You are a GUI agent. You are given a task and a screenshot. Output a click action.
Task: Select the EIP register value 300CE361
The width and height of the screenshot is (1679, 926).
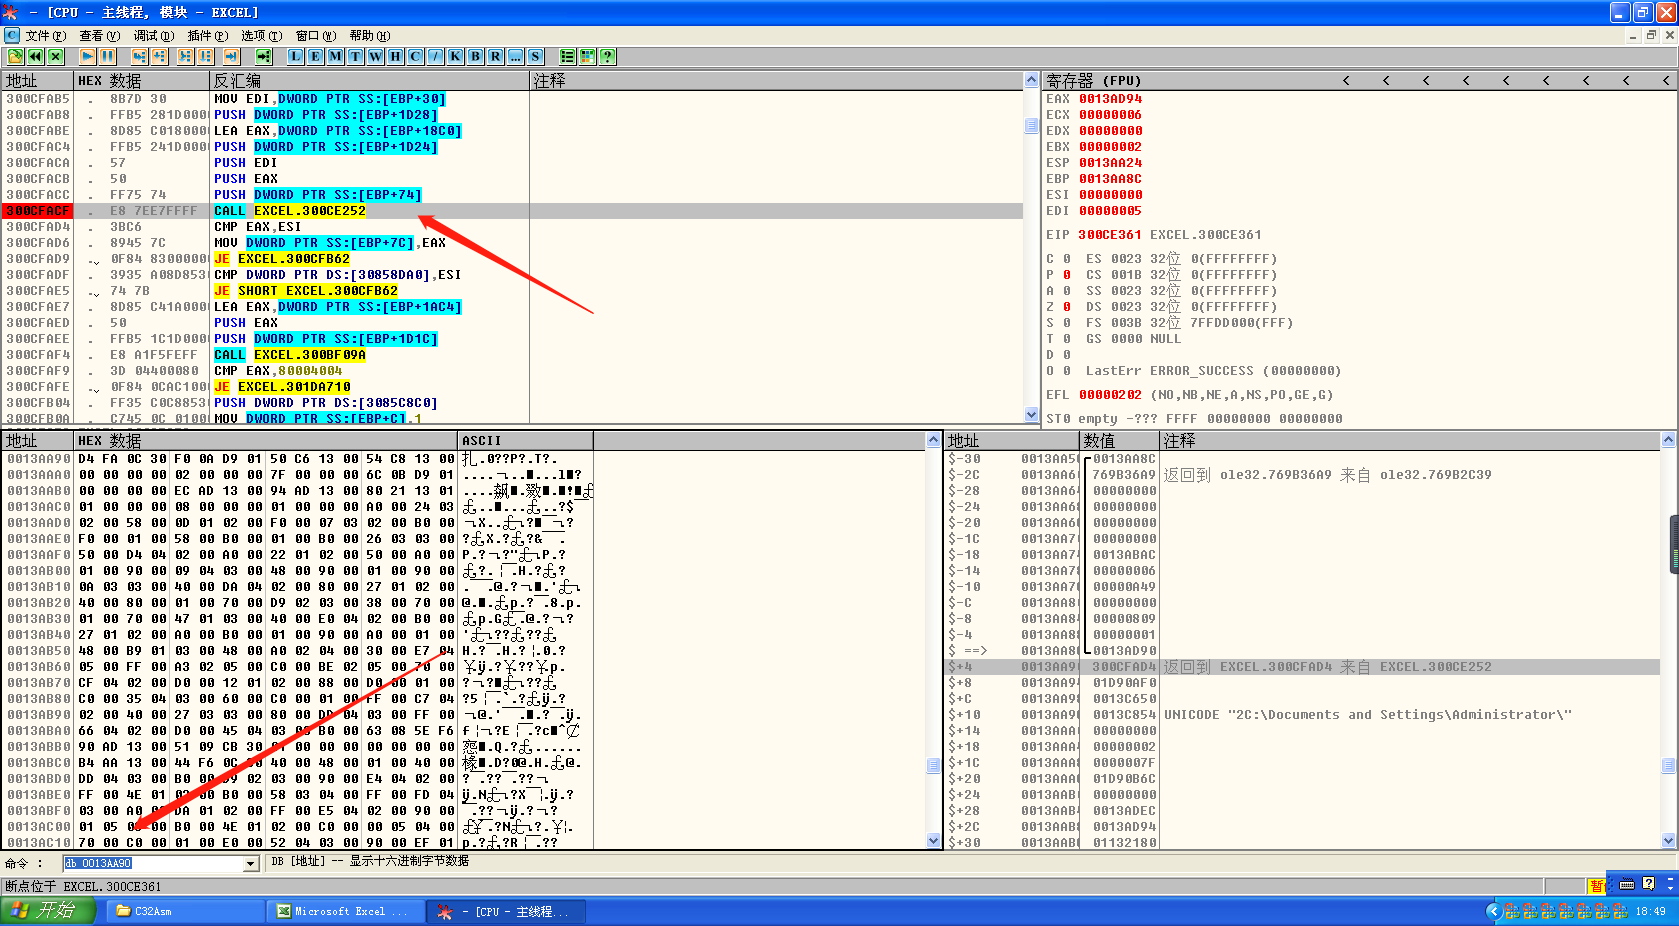(x=1109, y=235)
